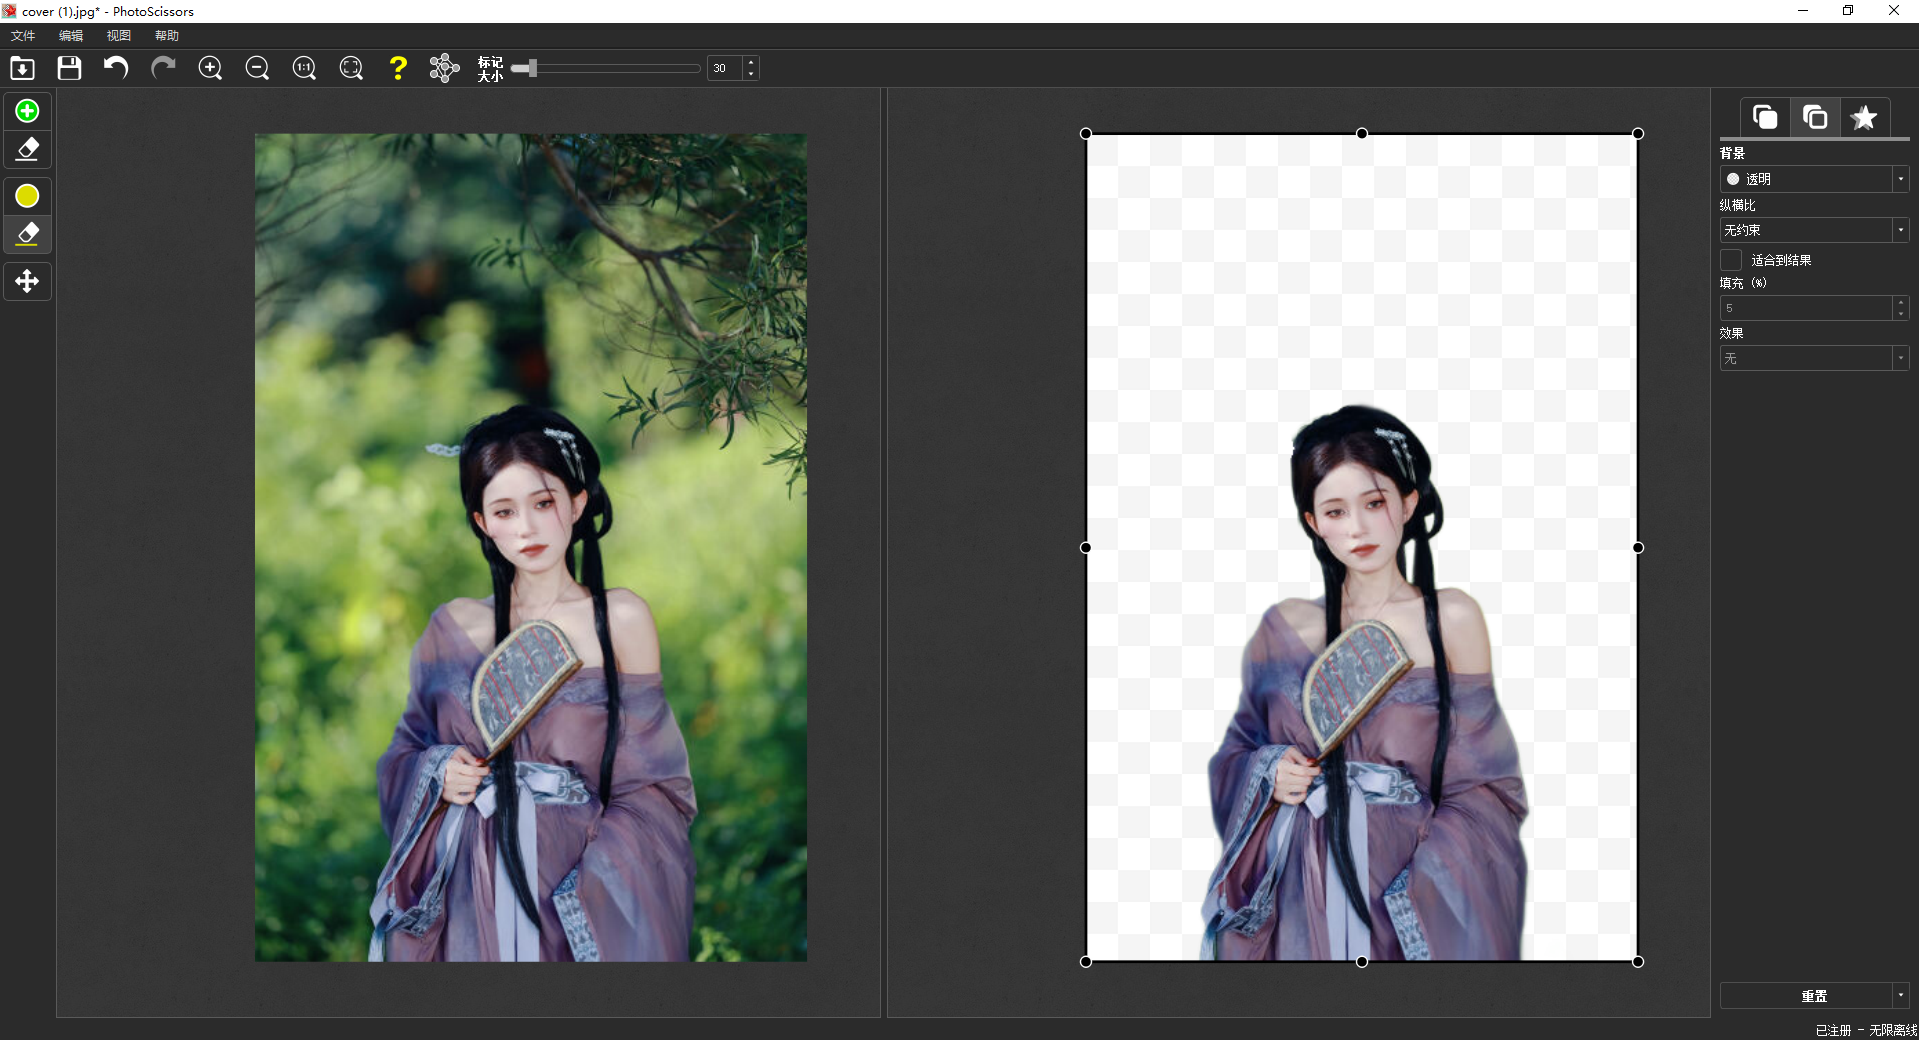
Task: Open the 文件 menu
Action: pos(23,36)
